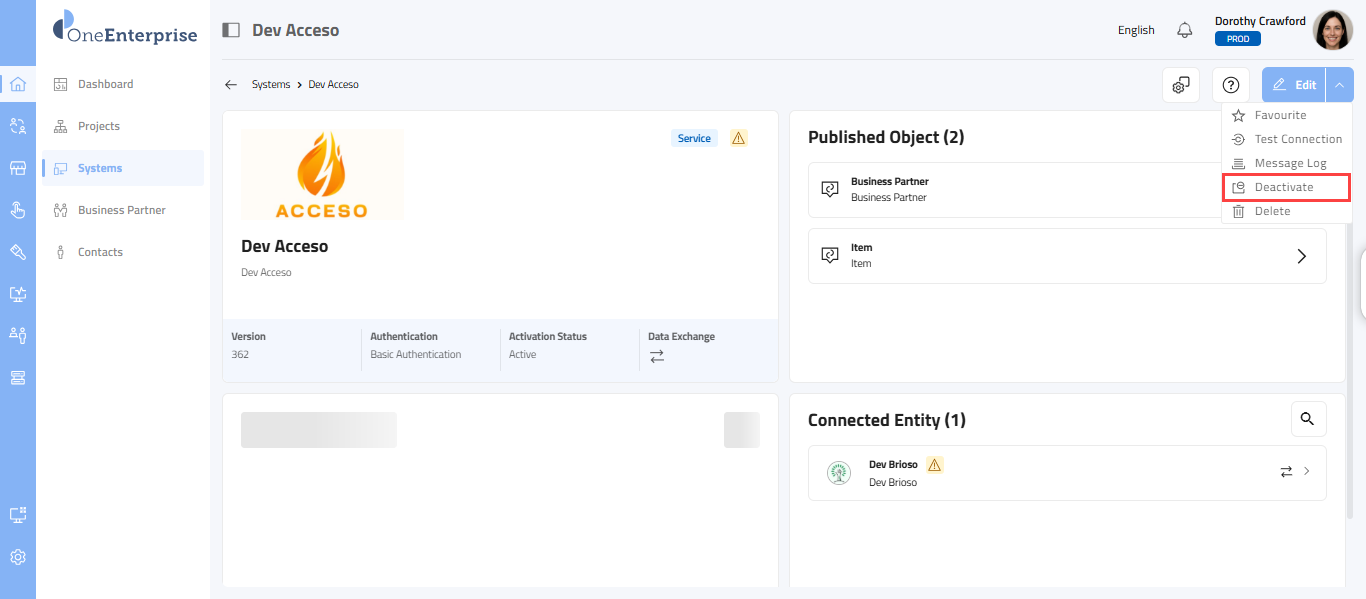The height and width of the screenshot is (599, 1366).
Task: Expand the Item published object chevron
Action: coord(1301,256)
